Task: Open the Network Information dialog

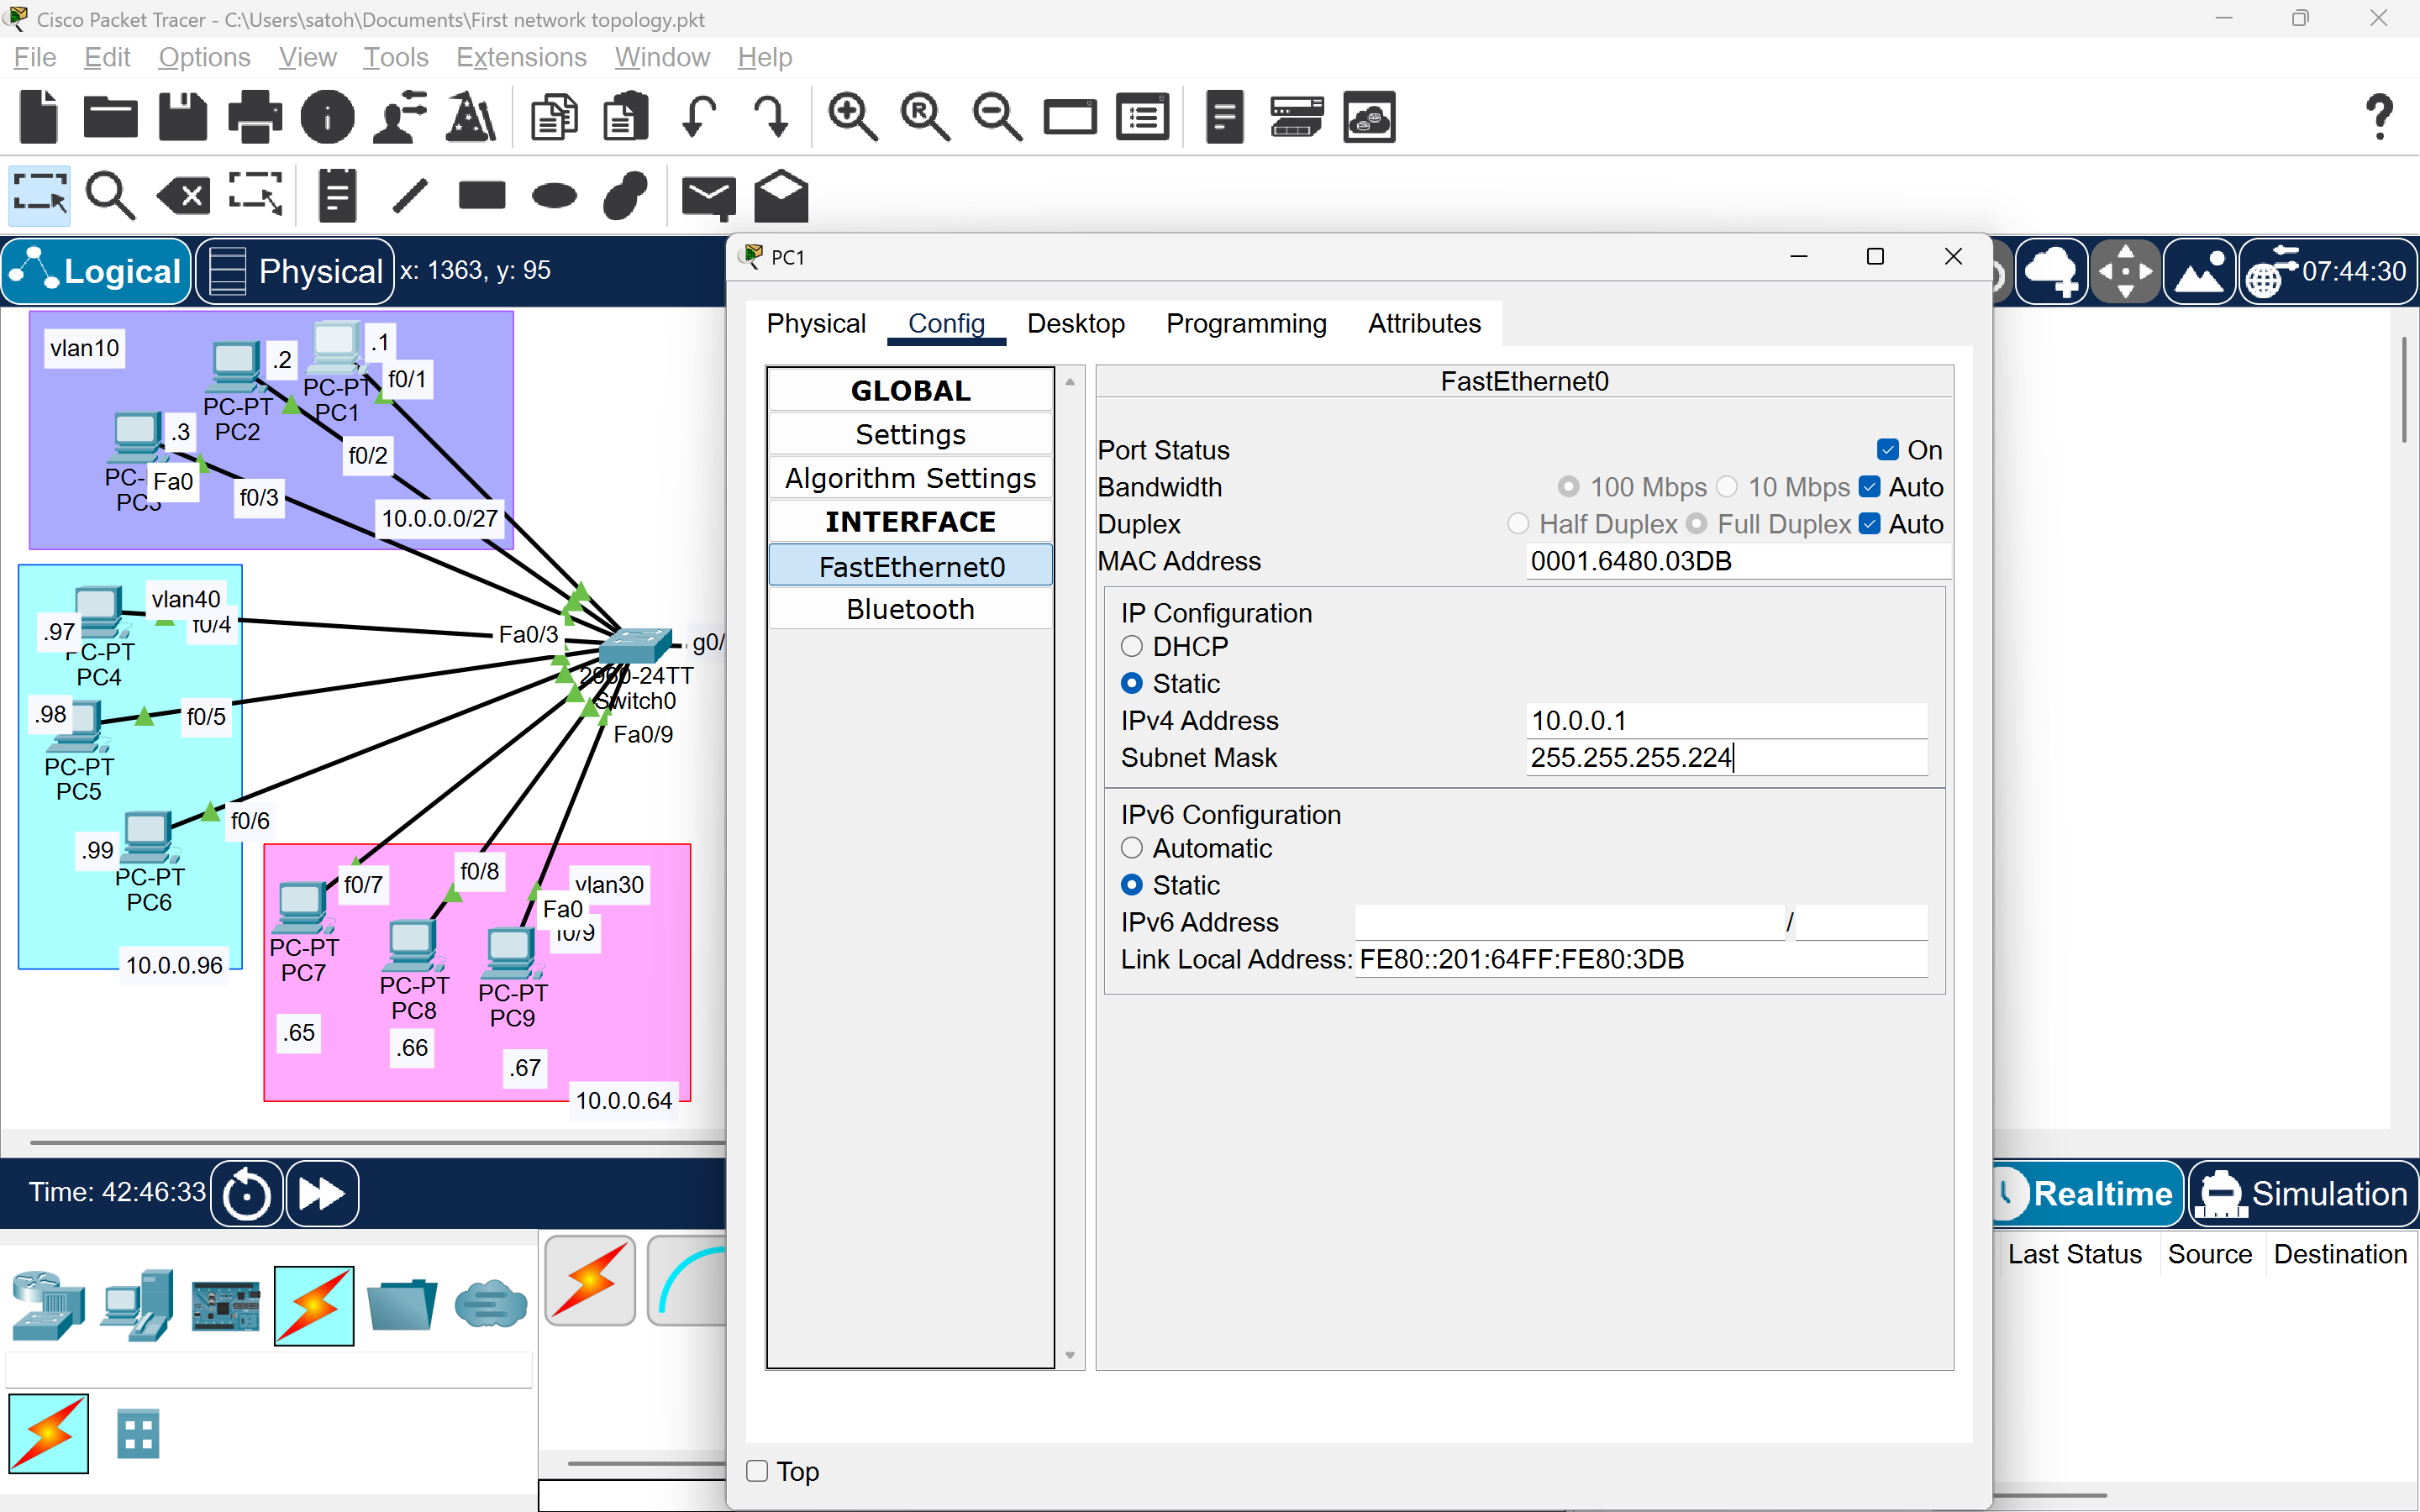Action: coord(327,117)
